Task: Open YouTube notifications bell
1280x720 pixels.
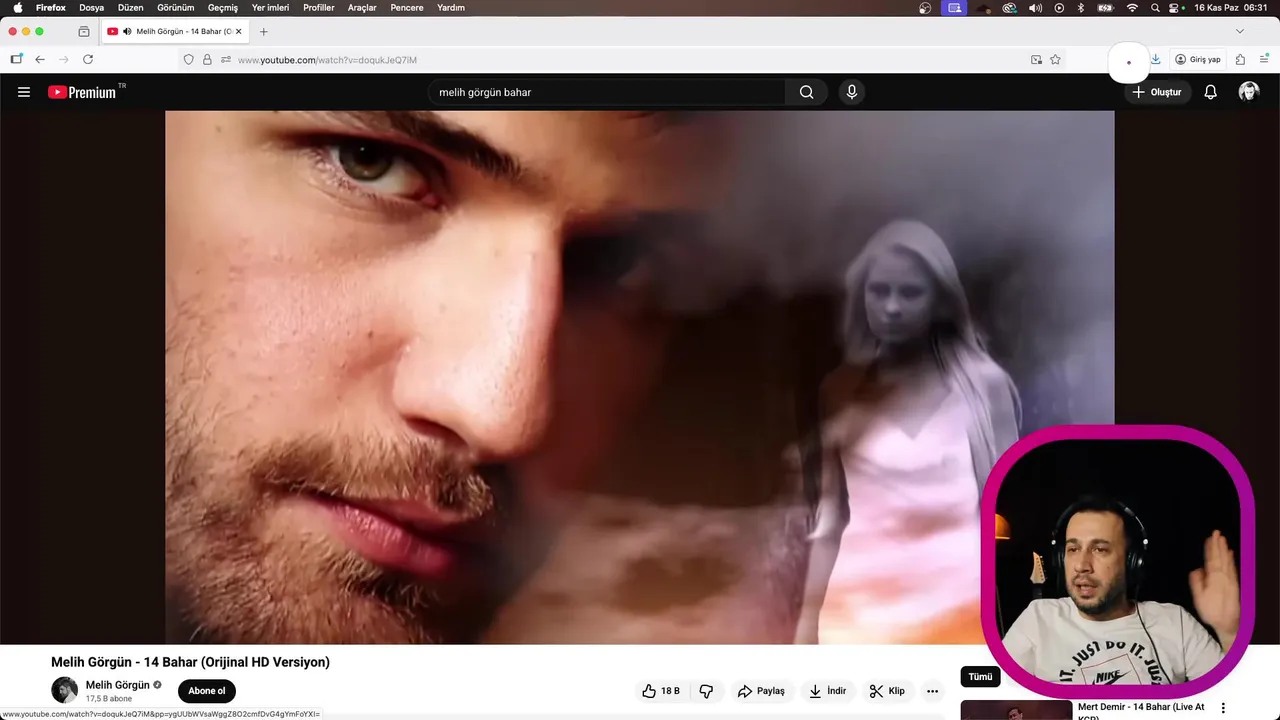Action: 1210,92
